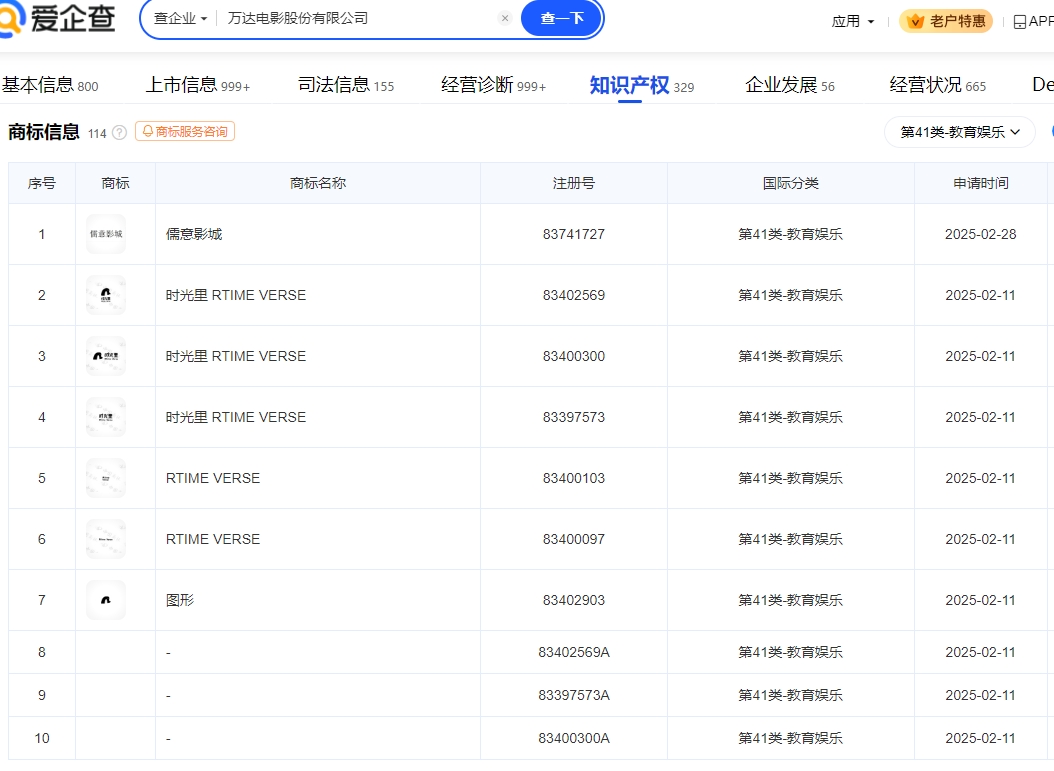Click the 商标名称 column header

[318, 183]
